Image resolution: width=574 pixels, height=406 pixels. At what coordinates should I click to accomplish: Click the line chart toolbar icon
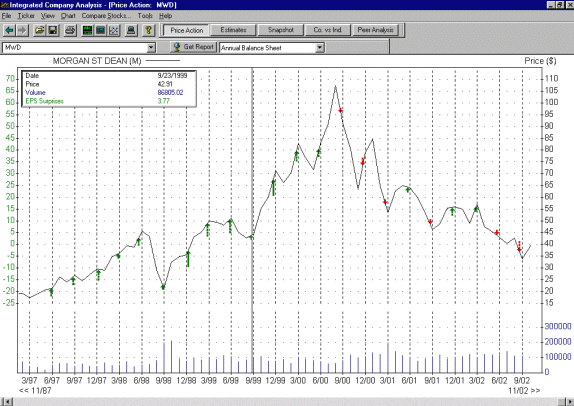coord(114,30)
